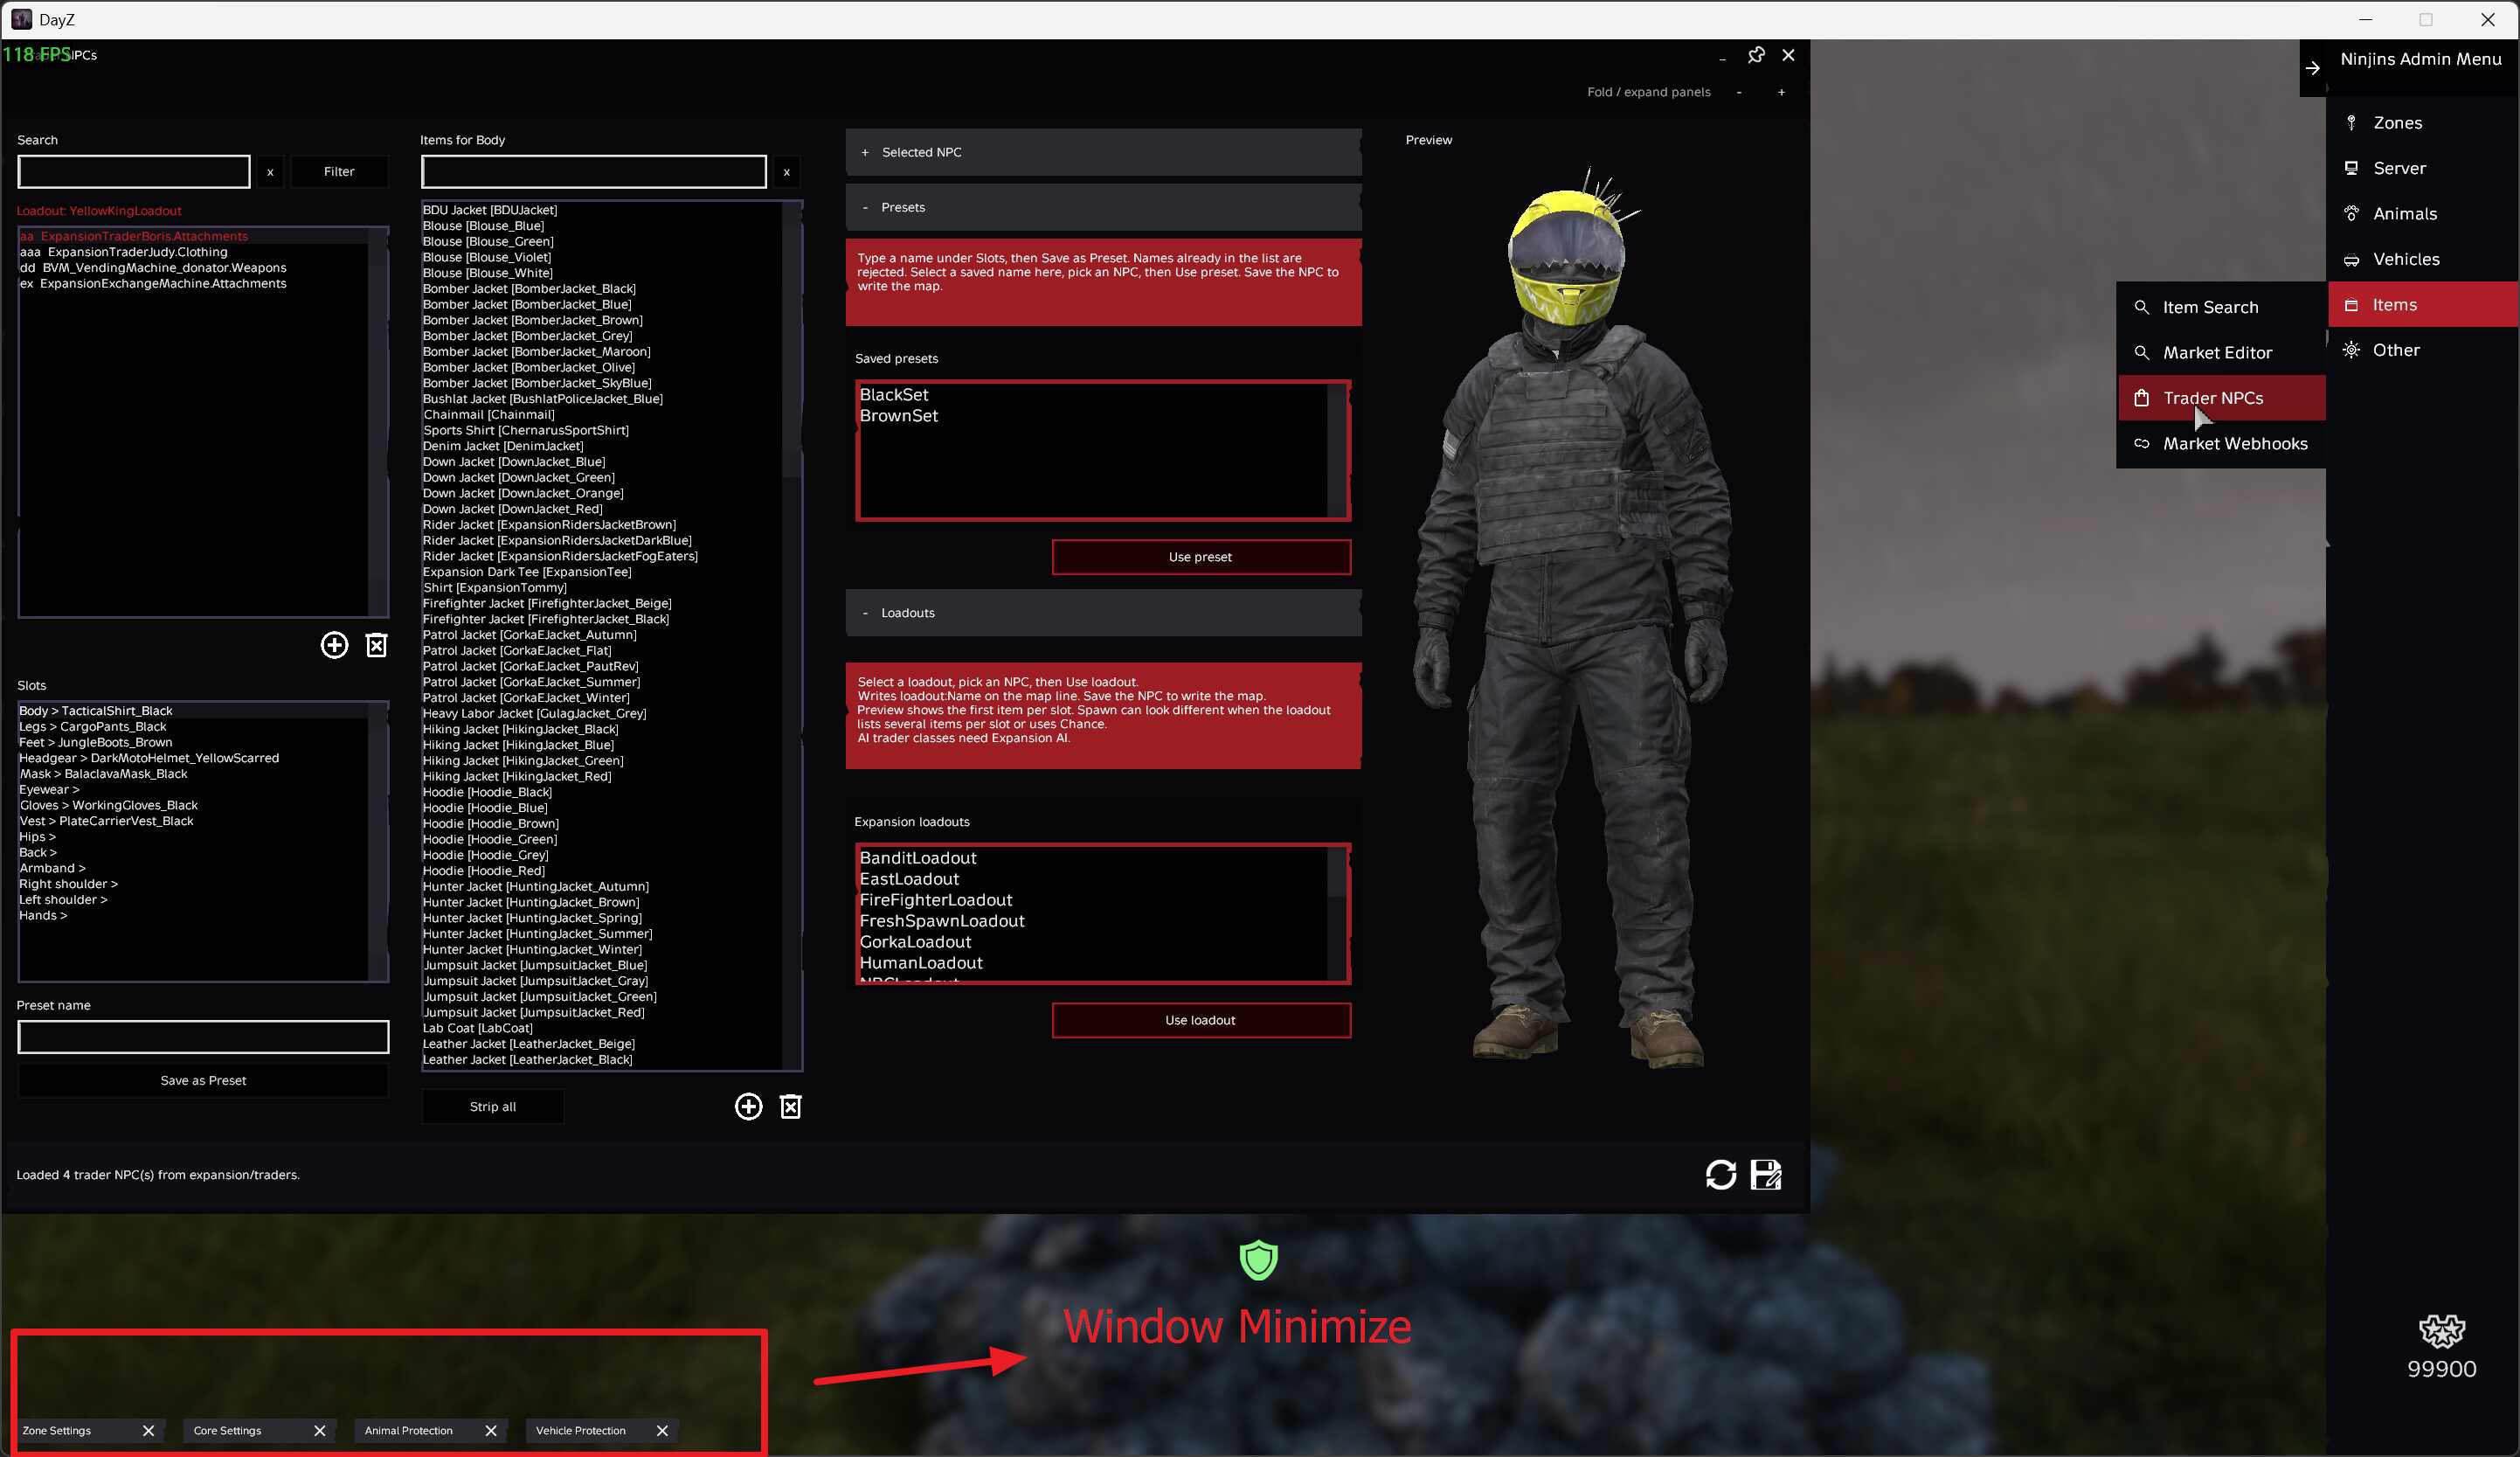Expand the Selected NPC panel

point(1103,152)
